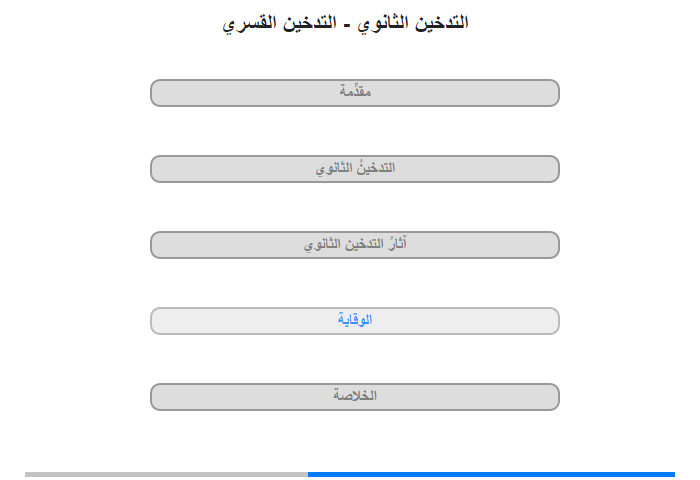Choose the first menu item مقدّمة
Screen dimensions: 700x480
pos(354,93)
